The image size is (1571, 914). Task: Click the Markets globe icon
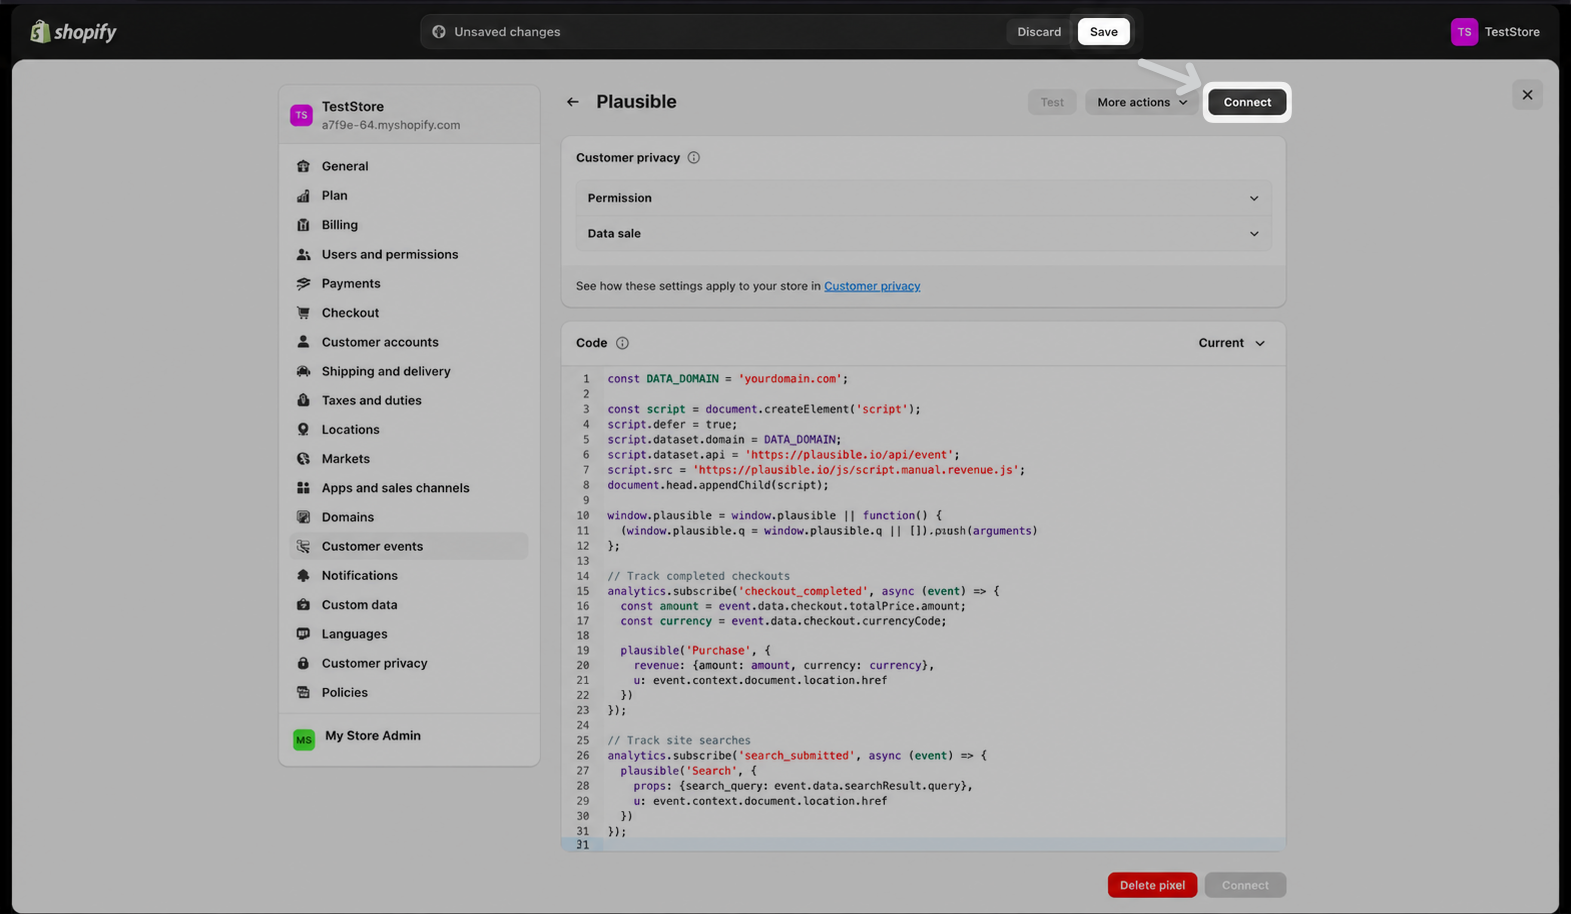point(303,459)
